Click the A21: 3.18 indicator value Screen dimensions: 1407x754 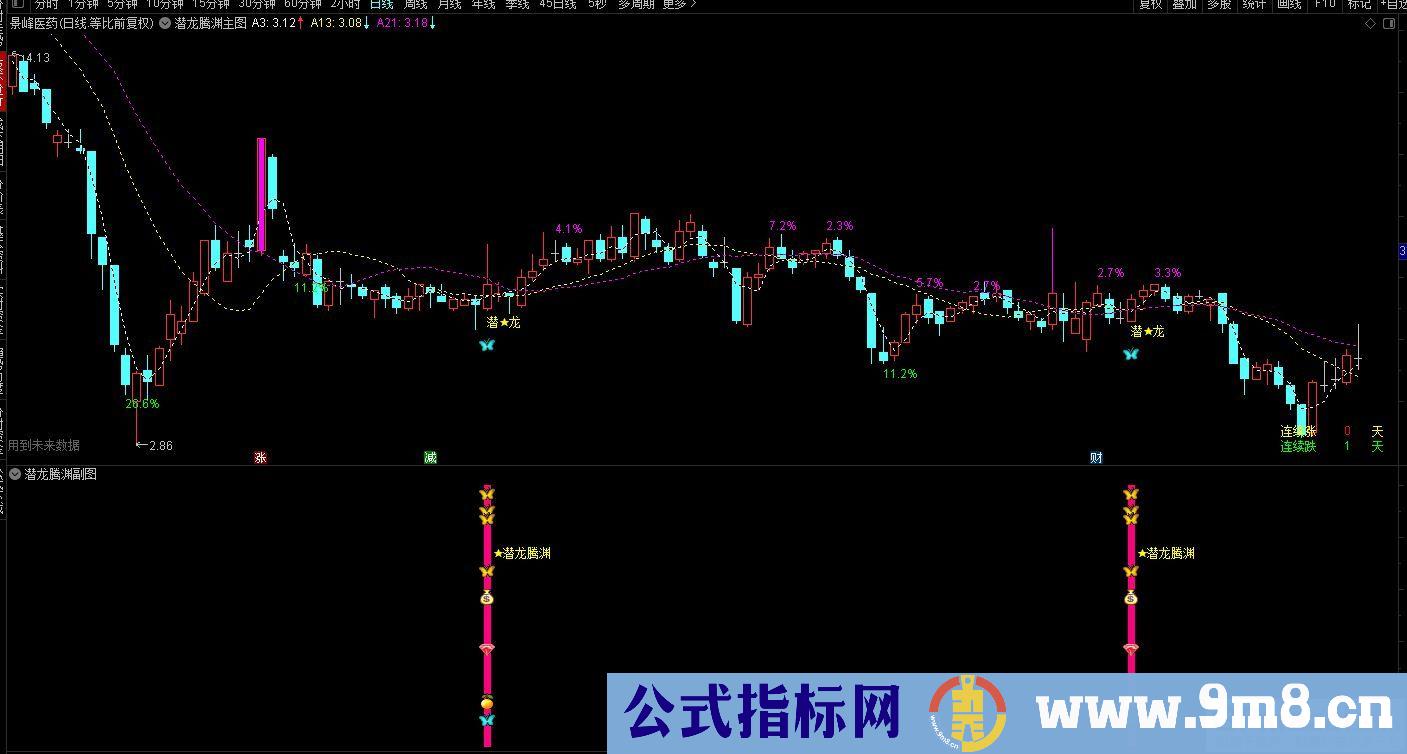[x=402, y=23]
